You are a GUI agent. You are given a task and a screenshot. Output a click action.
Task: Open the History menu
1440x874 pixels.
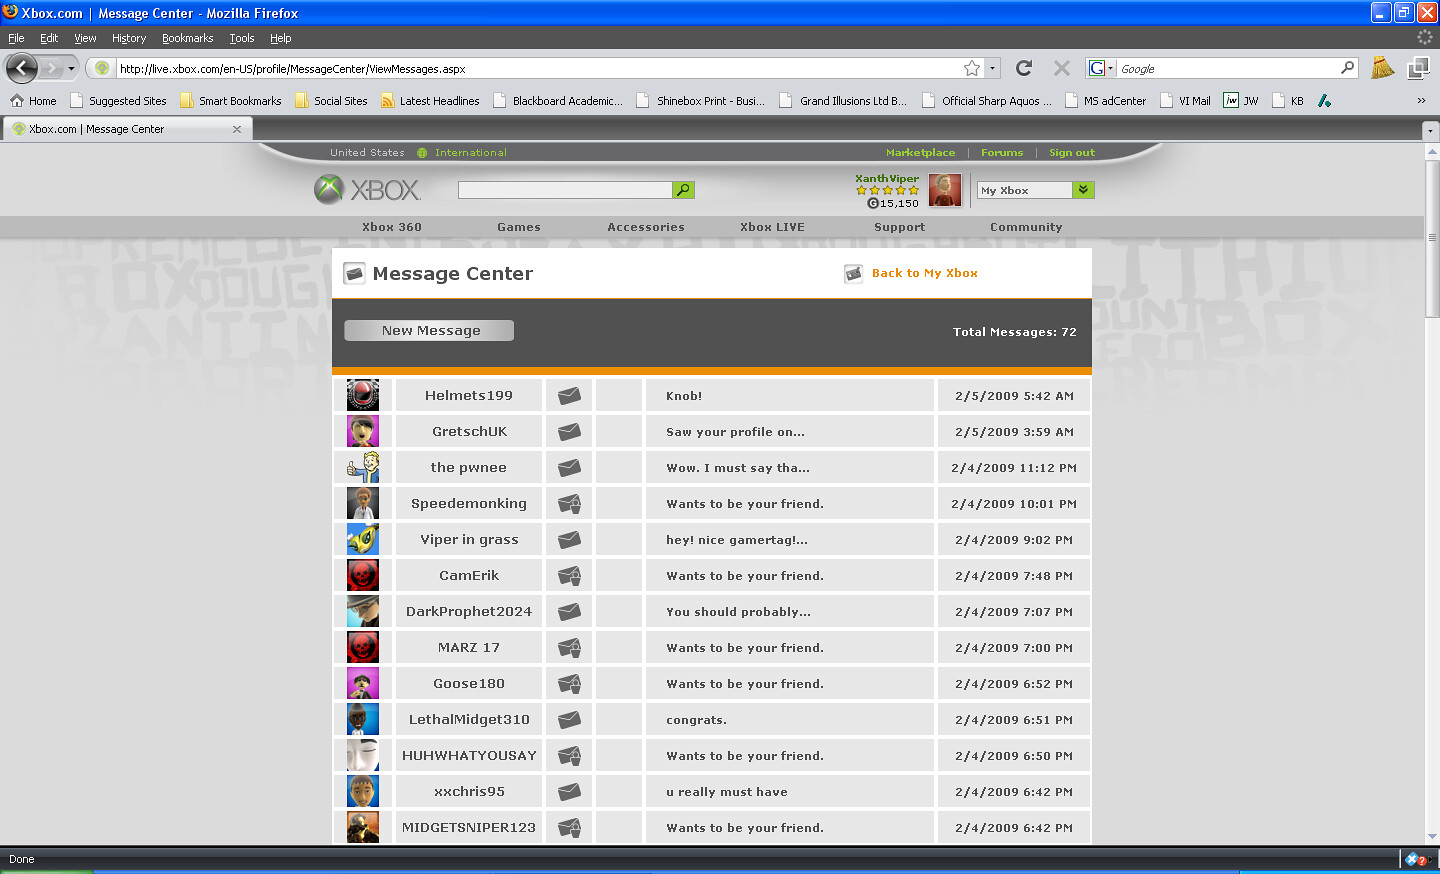[129, 38]
